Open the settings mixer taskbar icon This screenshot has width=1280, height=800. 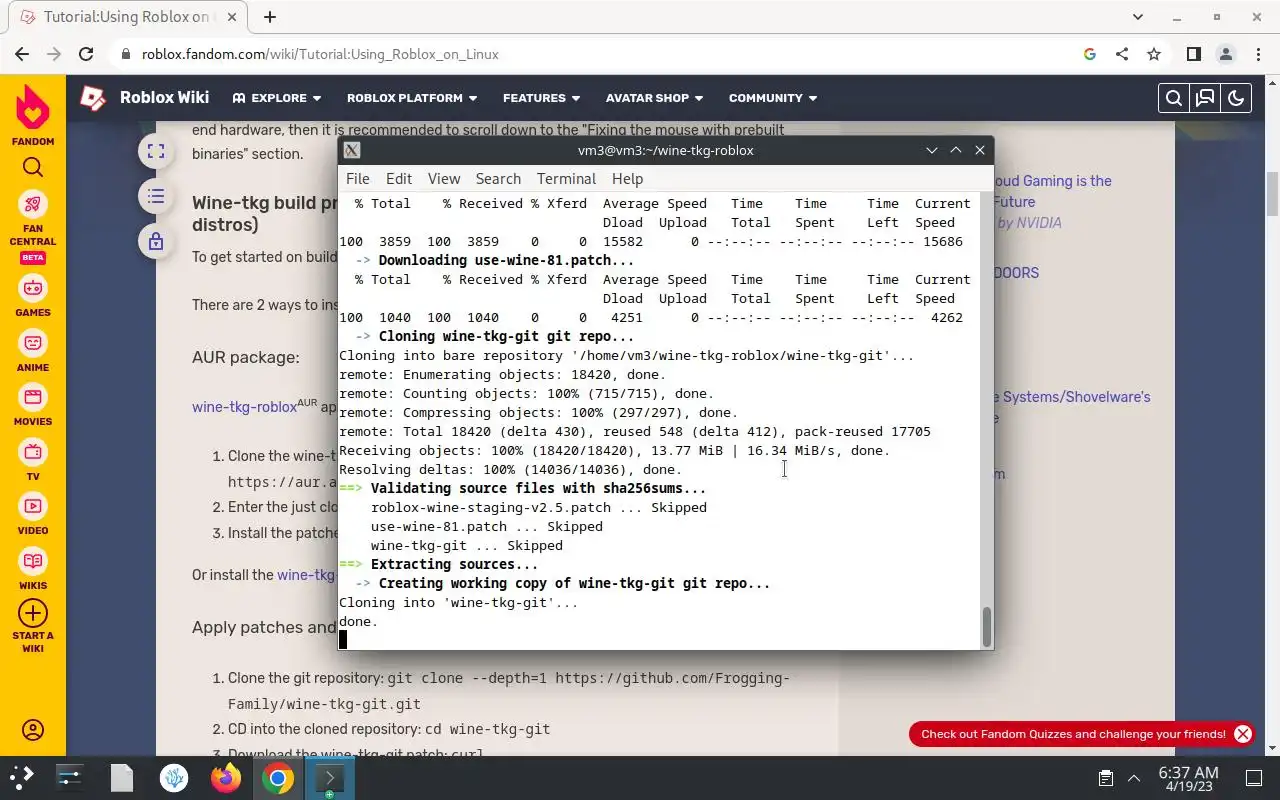click(69, 777)
